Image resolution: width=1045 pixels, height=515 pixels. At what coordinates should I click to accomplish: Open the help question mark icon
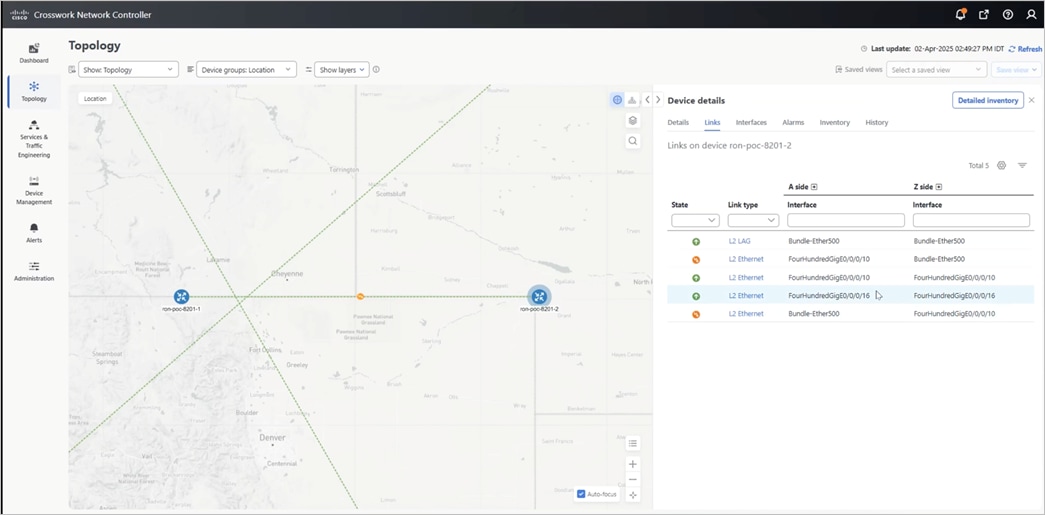pyautogui.click(x=1008, y=15)
